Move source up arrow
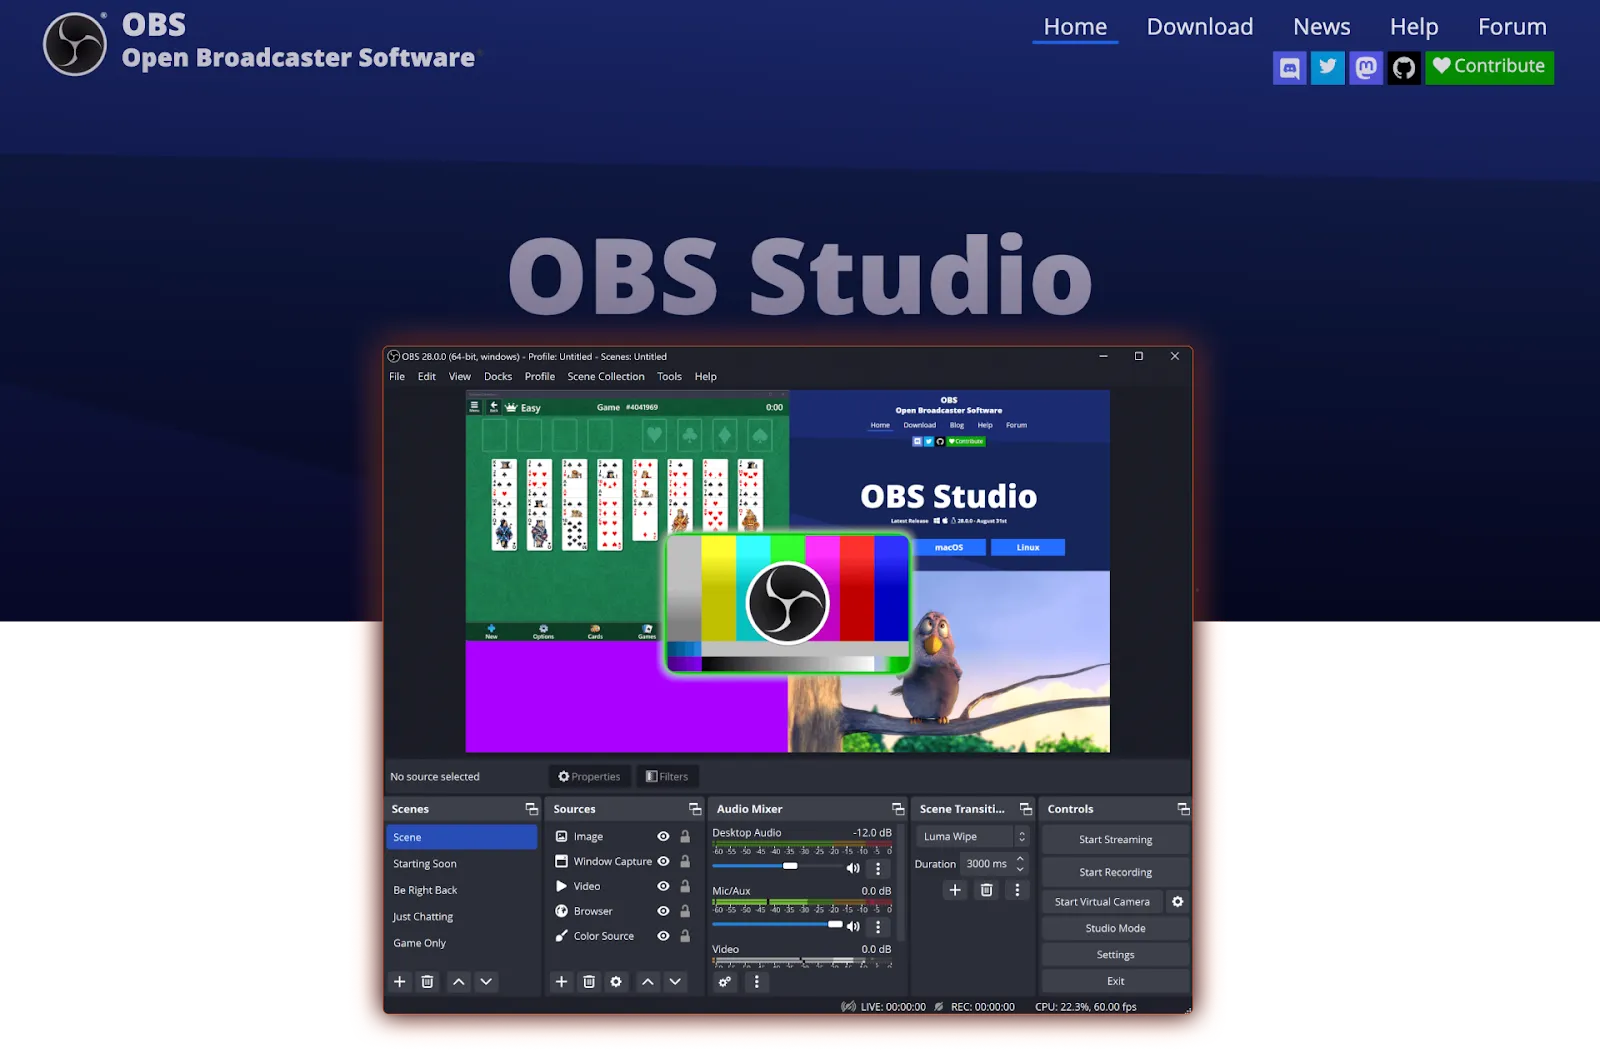This screenshot has width=1600, height=1053. click(x=648, y=982)
